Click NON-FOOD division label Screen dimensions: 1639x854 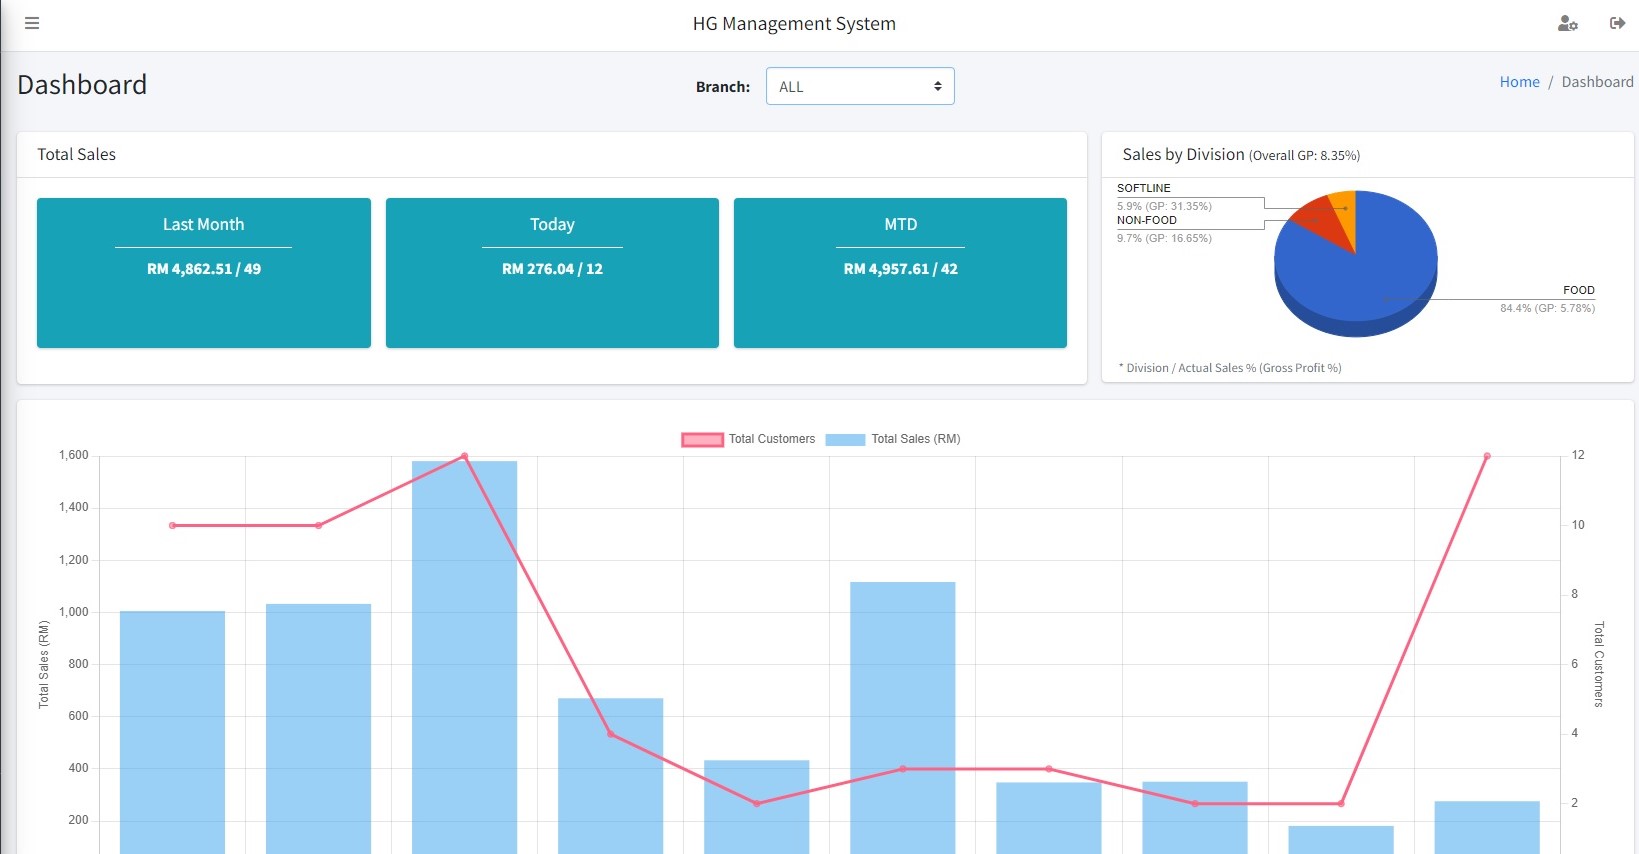click(x=1146, y=220)
